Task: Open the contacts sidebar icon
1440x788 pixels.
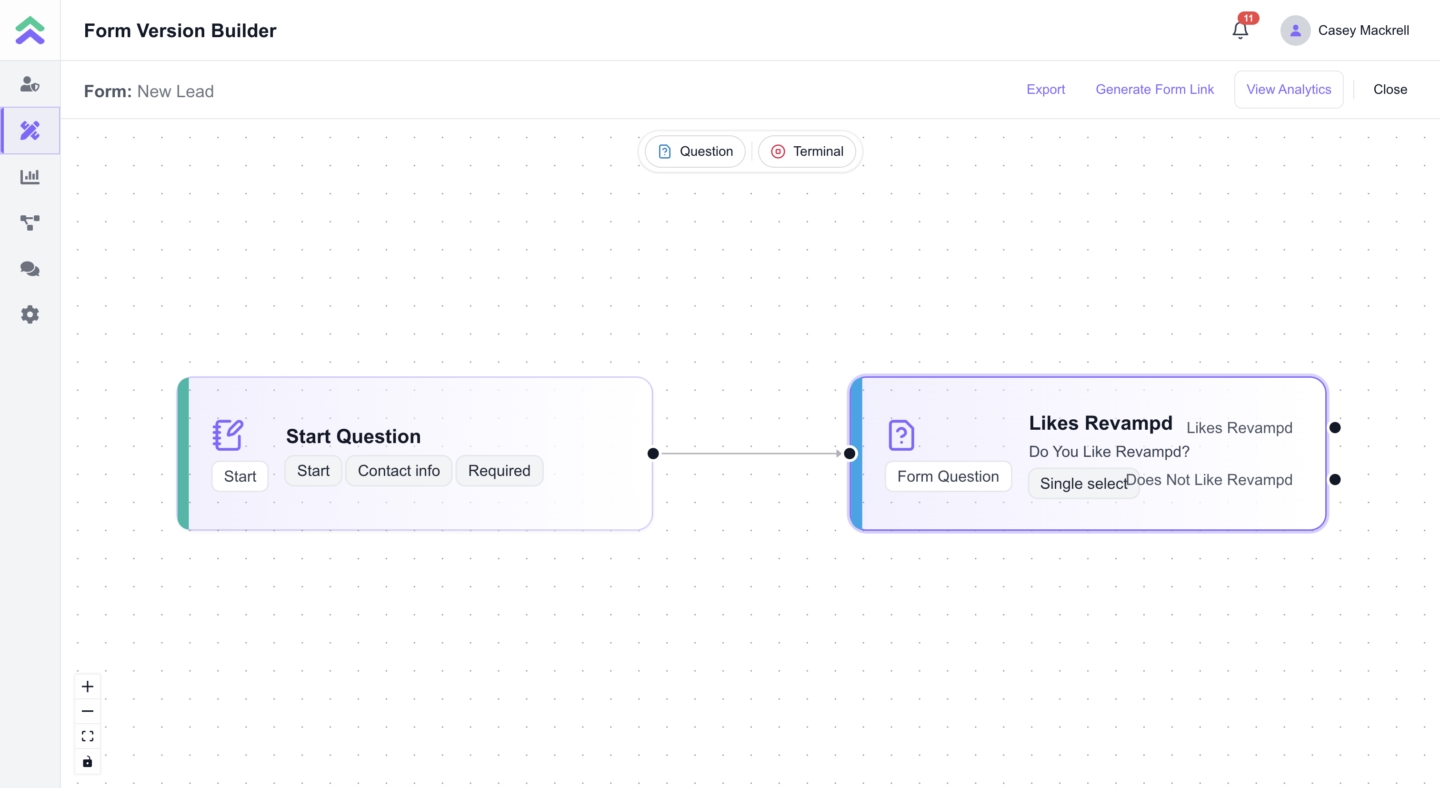Action: click(30, 85)
